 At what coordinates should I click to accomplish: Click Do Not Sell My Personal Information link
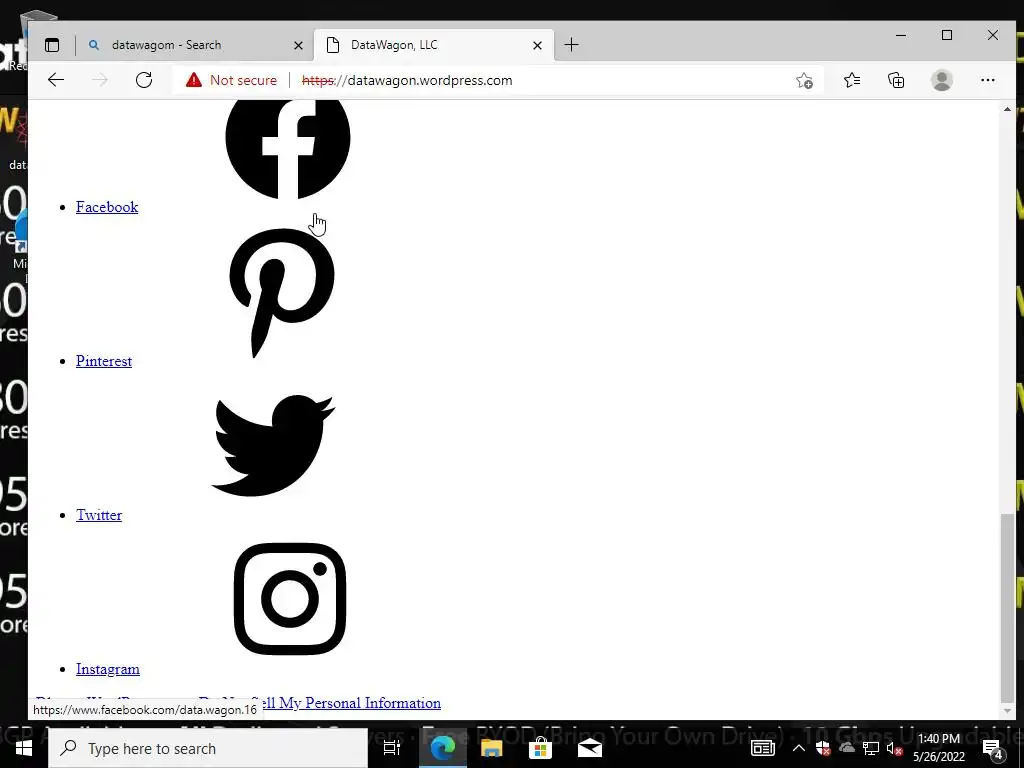tap(353, 703)
